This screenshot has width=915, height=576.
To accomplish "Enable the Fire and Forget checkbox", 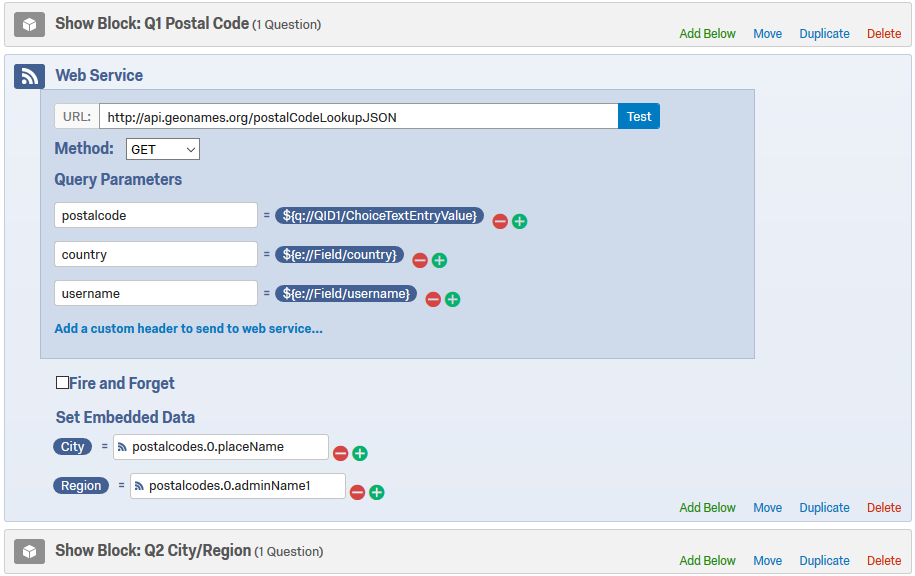I will tap(62, 383).
